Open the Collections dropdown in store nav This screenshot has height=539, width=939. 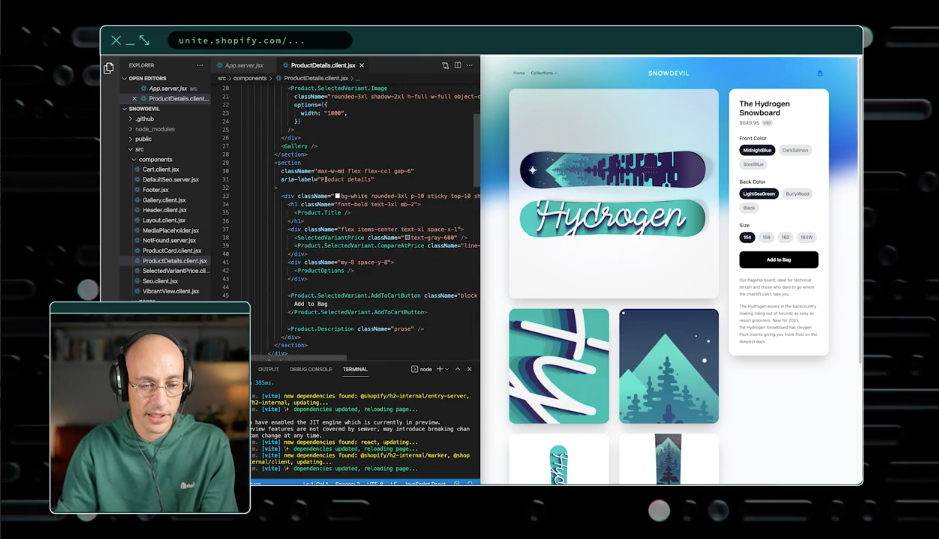pyautogui.click(x=544, y=73)
